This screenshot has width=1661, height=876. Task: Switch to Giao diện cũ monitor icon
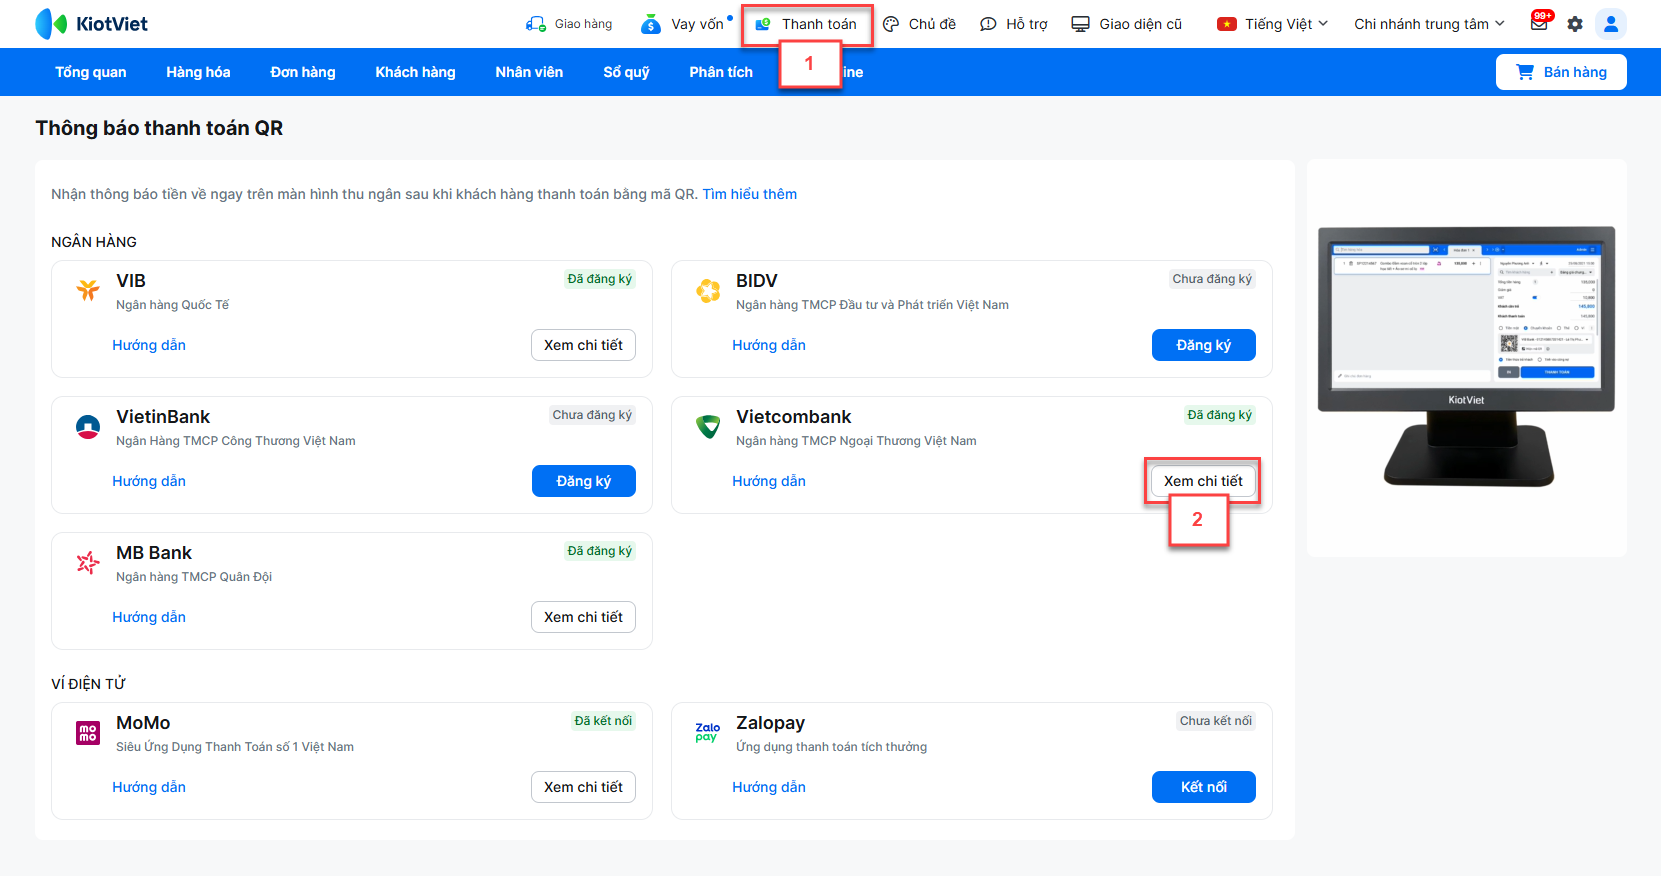[1080, 24]
